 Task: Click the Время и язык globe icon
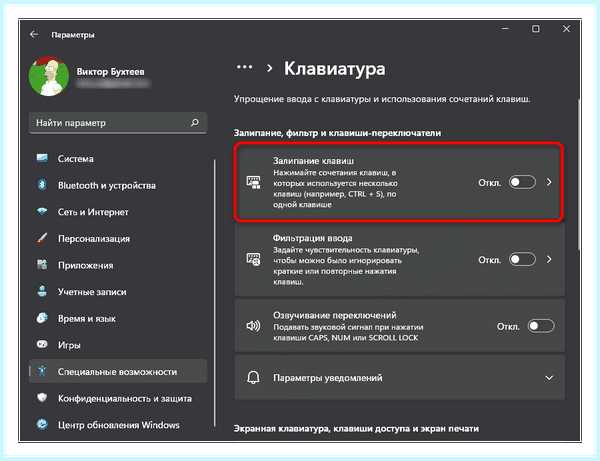coord(42,318)
